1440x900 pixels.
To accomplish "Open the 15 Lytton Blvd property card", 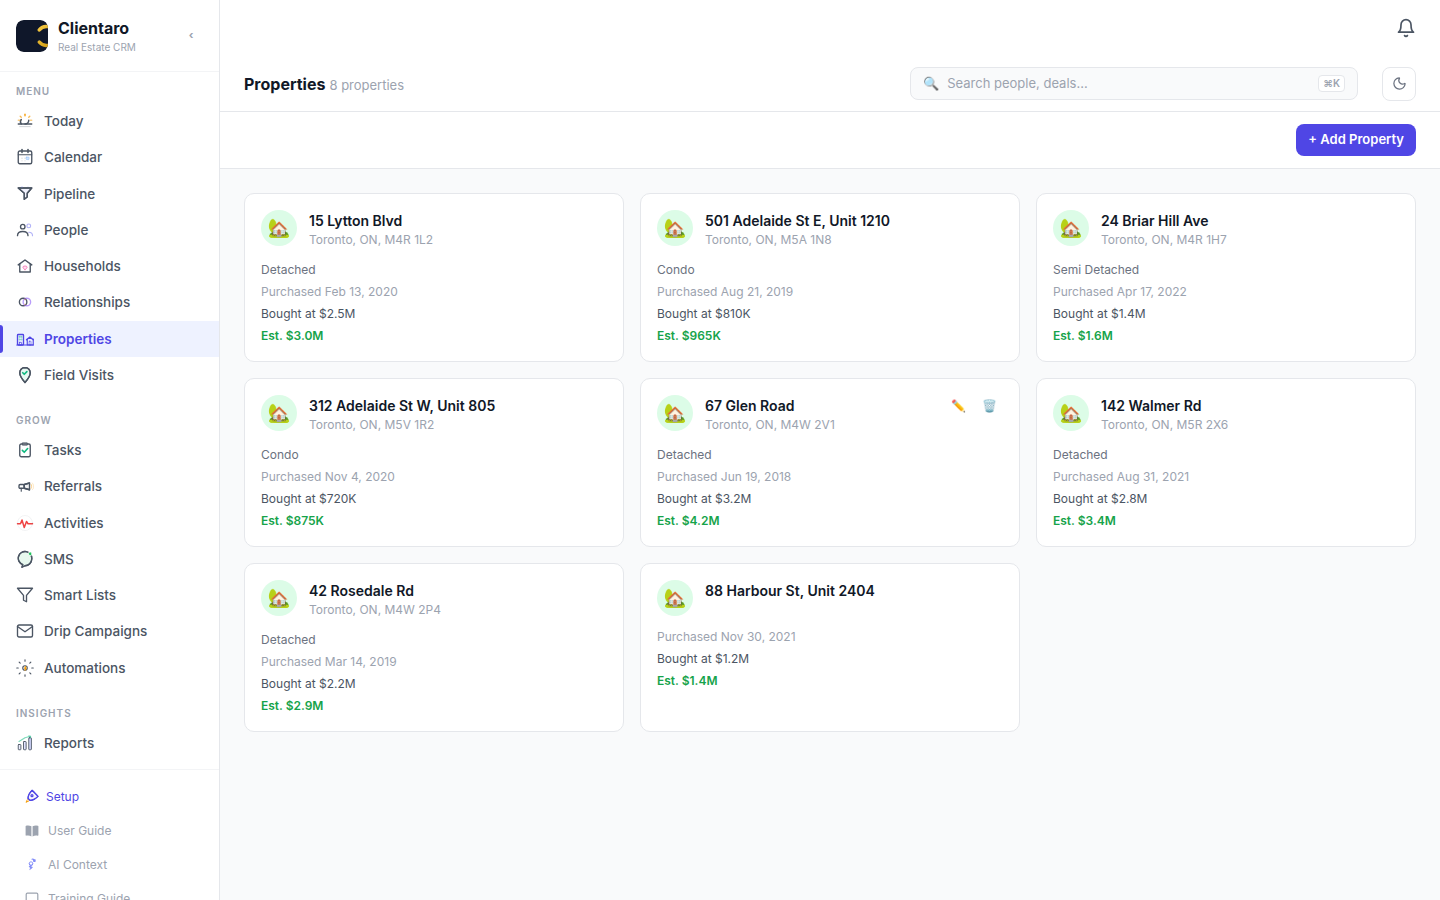I will [433, 277].
